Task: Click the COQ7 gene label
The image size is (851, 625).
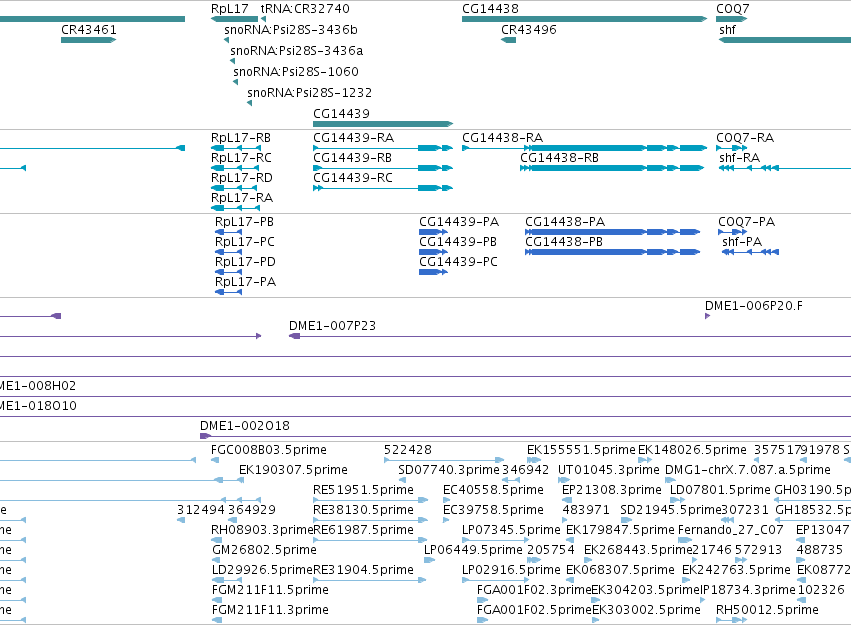Action: tap(733, 9)
